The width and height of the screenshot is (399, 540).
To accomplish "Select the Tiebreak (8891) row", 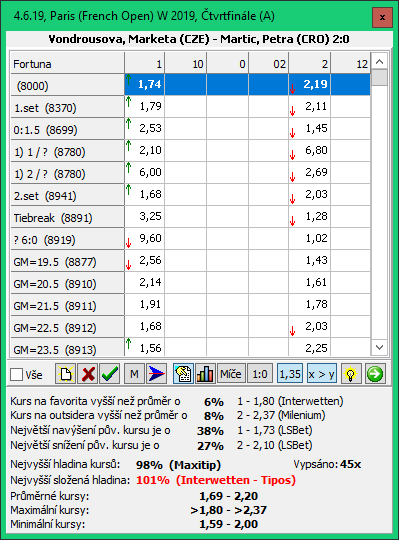I will pos(67,218).
